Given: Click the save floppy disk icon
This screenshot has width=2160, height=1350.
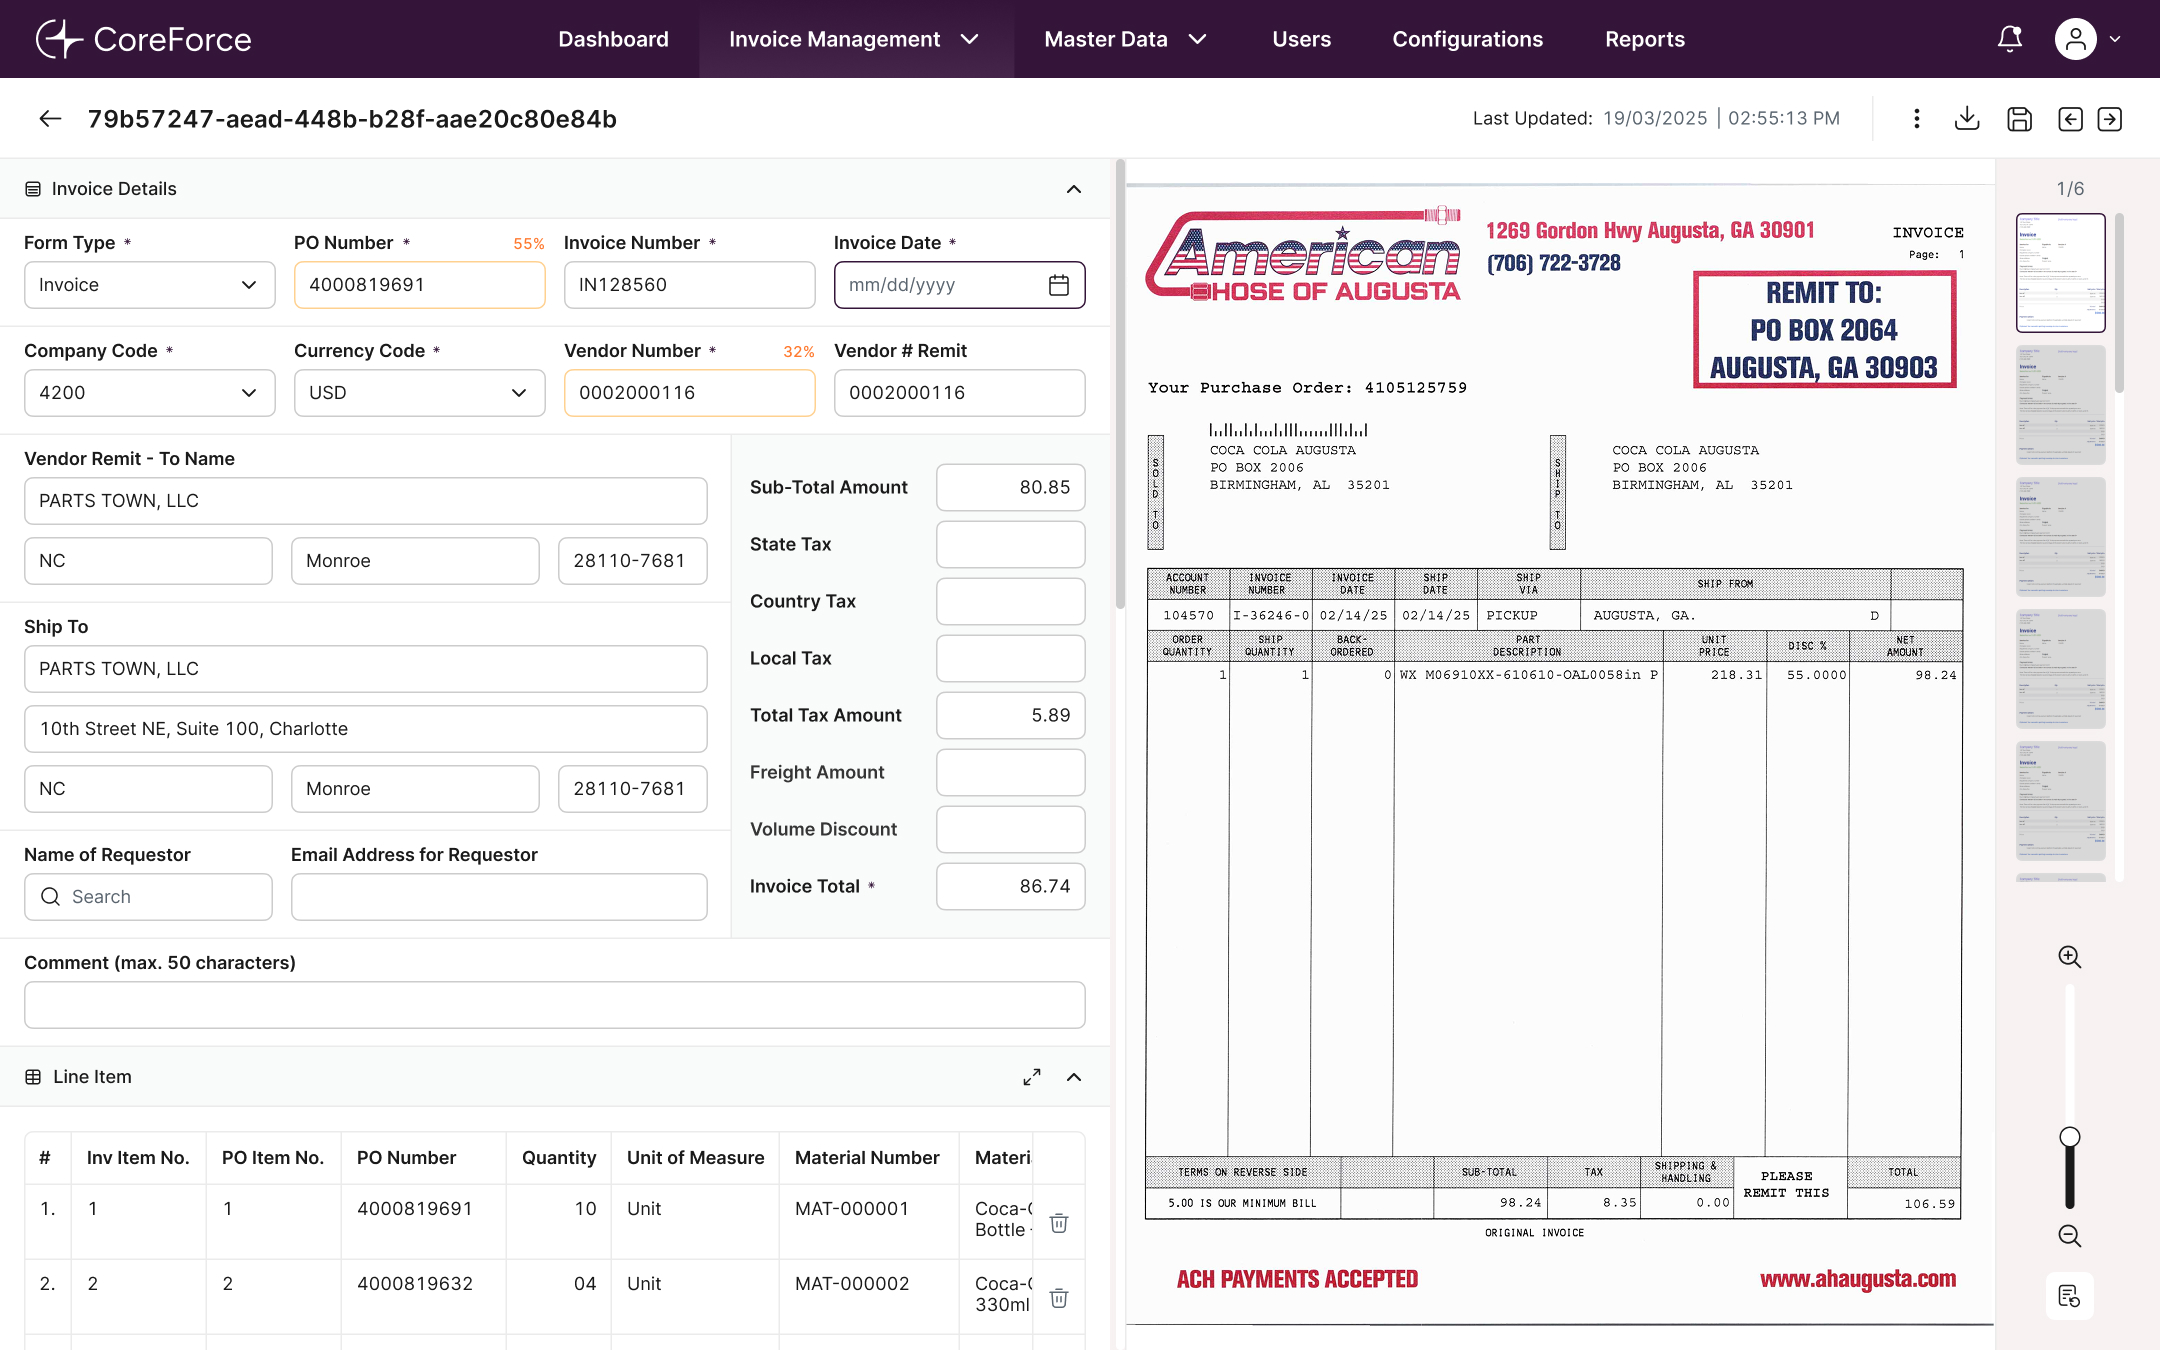Looking at the screenshot, I should point(2019,119).
